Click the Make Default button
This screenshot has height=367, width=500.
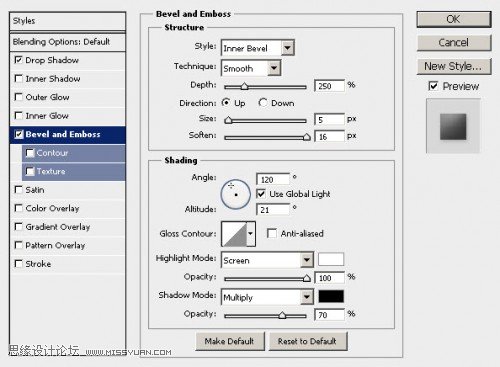tap(230, 341)
